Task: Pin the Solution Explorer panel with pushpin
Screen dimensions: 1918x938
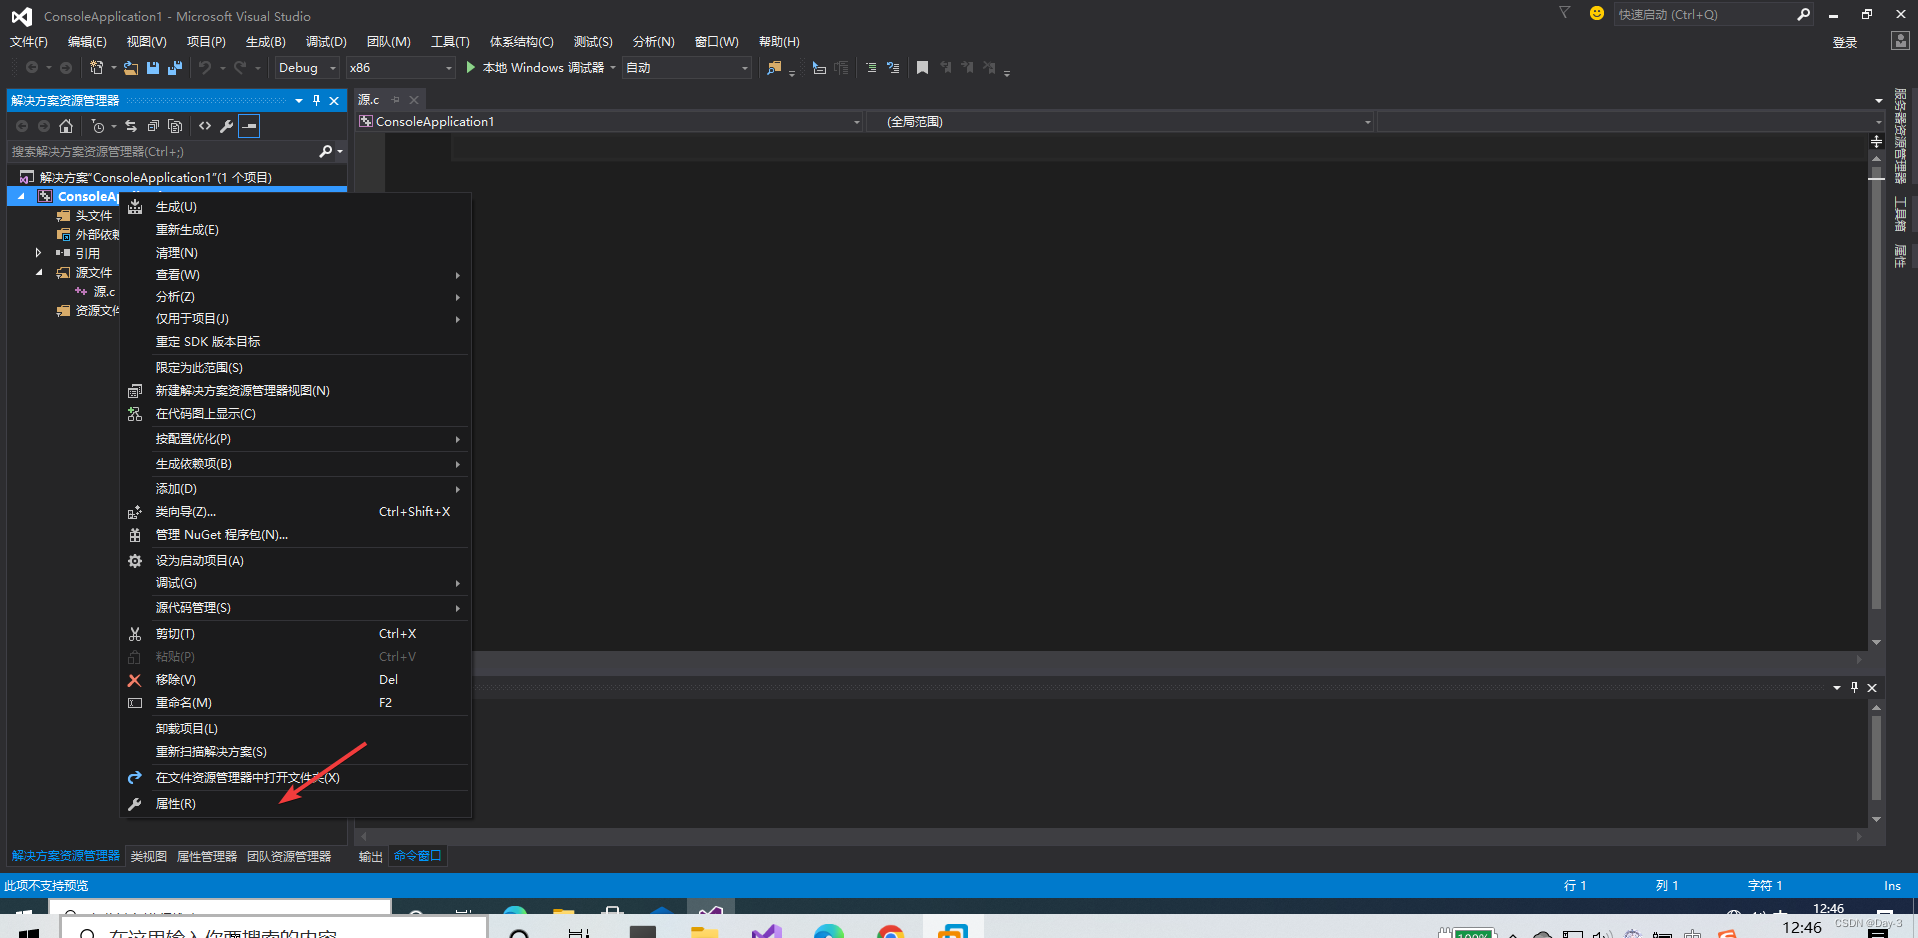Action: coord(316,100)
